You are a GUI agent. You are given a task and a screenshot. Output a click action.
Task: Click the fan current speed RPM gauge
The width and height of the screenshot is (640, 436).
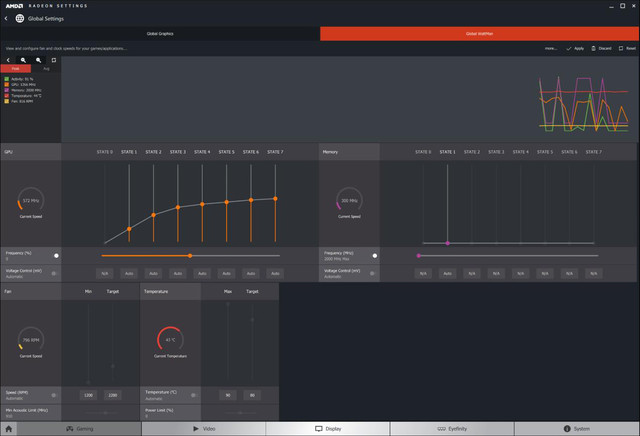(31, 340)
